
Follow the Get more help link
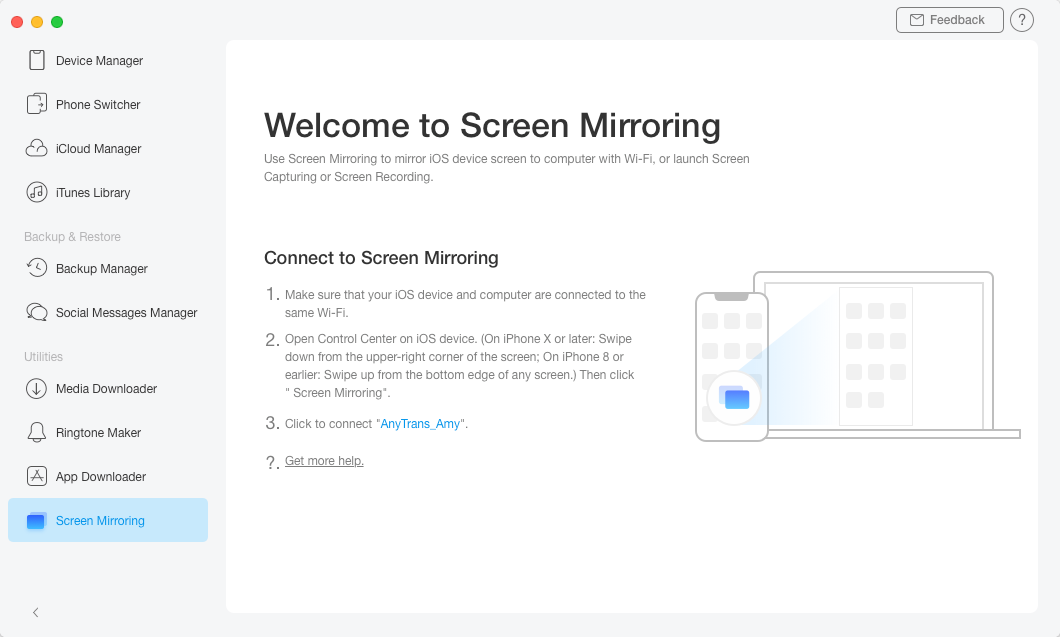[324, 460]
